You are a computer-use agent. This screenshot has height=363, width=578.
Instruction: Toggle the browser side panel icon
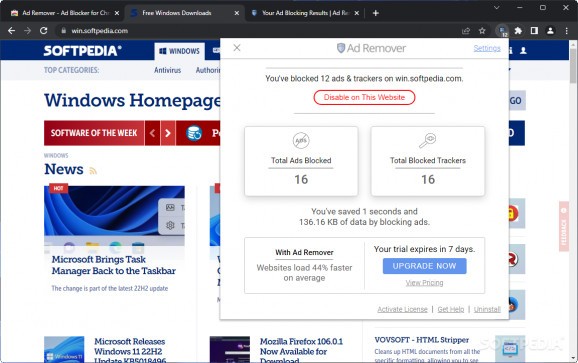pos(534,31)
